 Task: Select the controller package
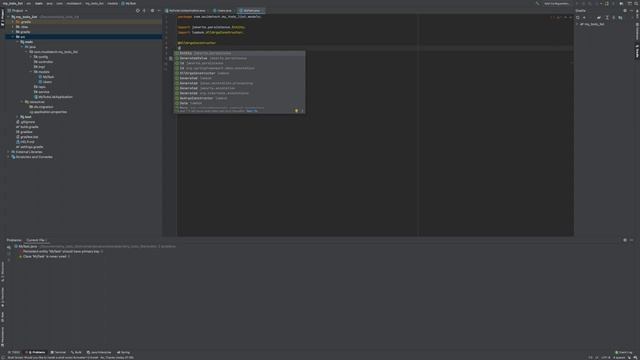(43, 62)
